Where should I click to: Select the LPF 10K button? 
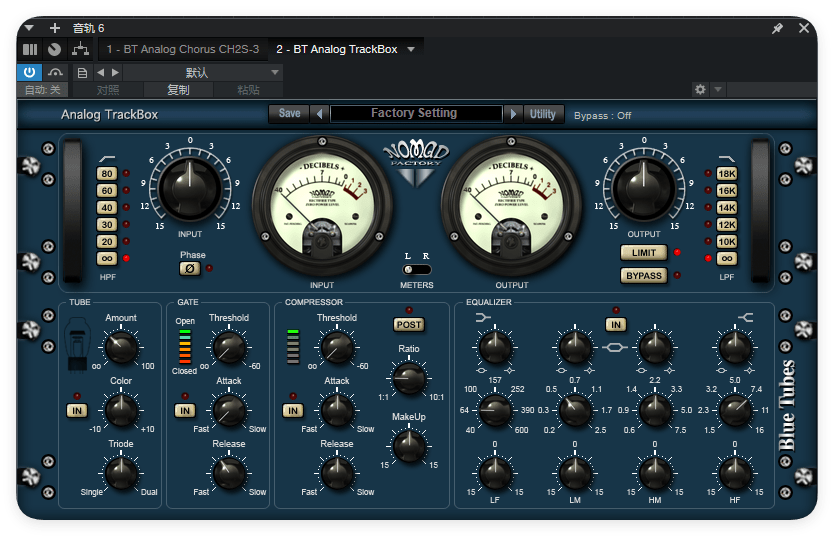[727, 241]
